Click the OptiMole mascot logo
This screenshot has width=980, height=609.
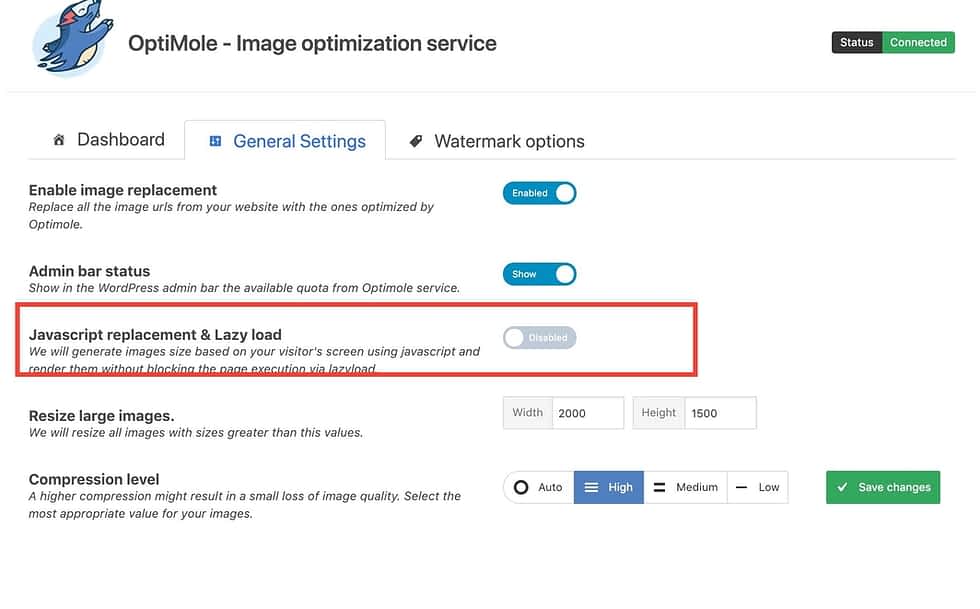(x=74, y=39)
